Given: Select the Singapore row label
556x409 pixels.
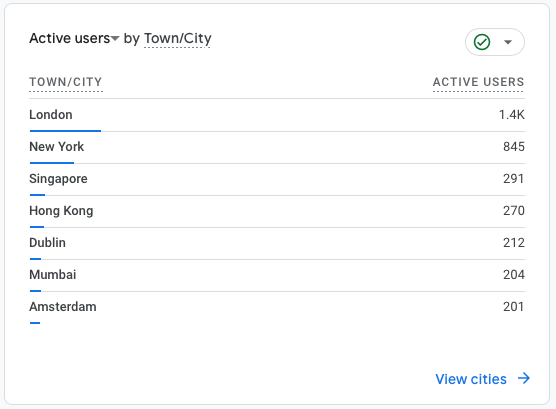Looking at the screenshot, I should [58, 179].
